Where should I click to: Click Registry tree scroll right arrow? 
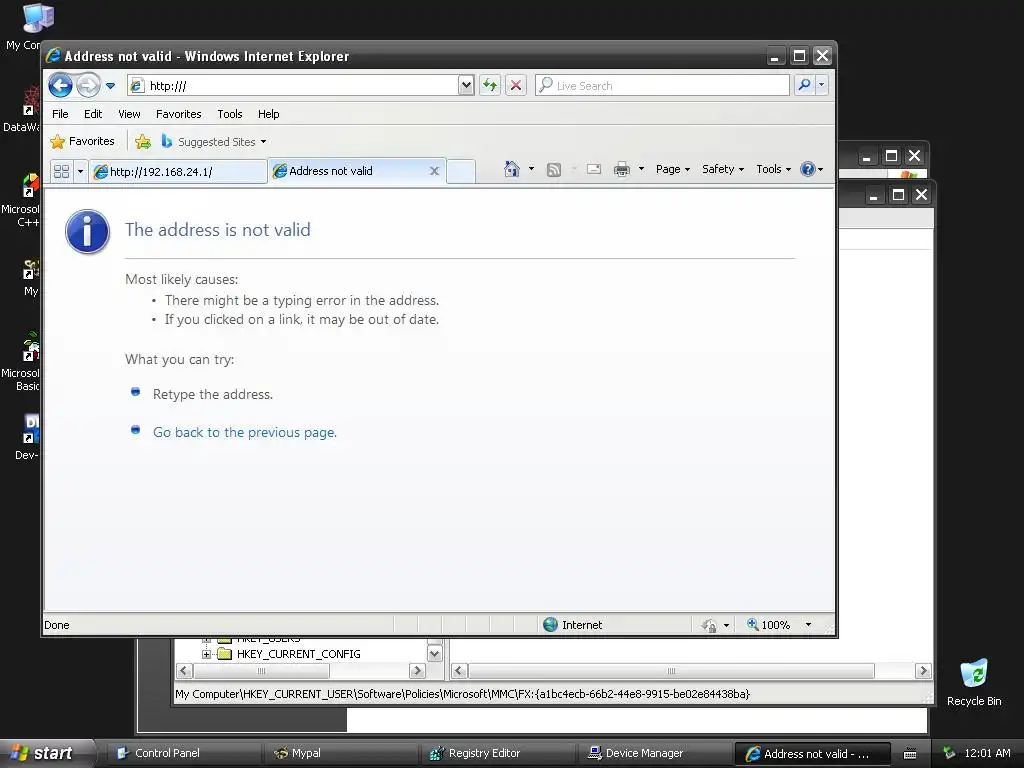point(417,671)
